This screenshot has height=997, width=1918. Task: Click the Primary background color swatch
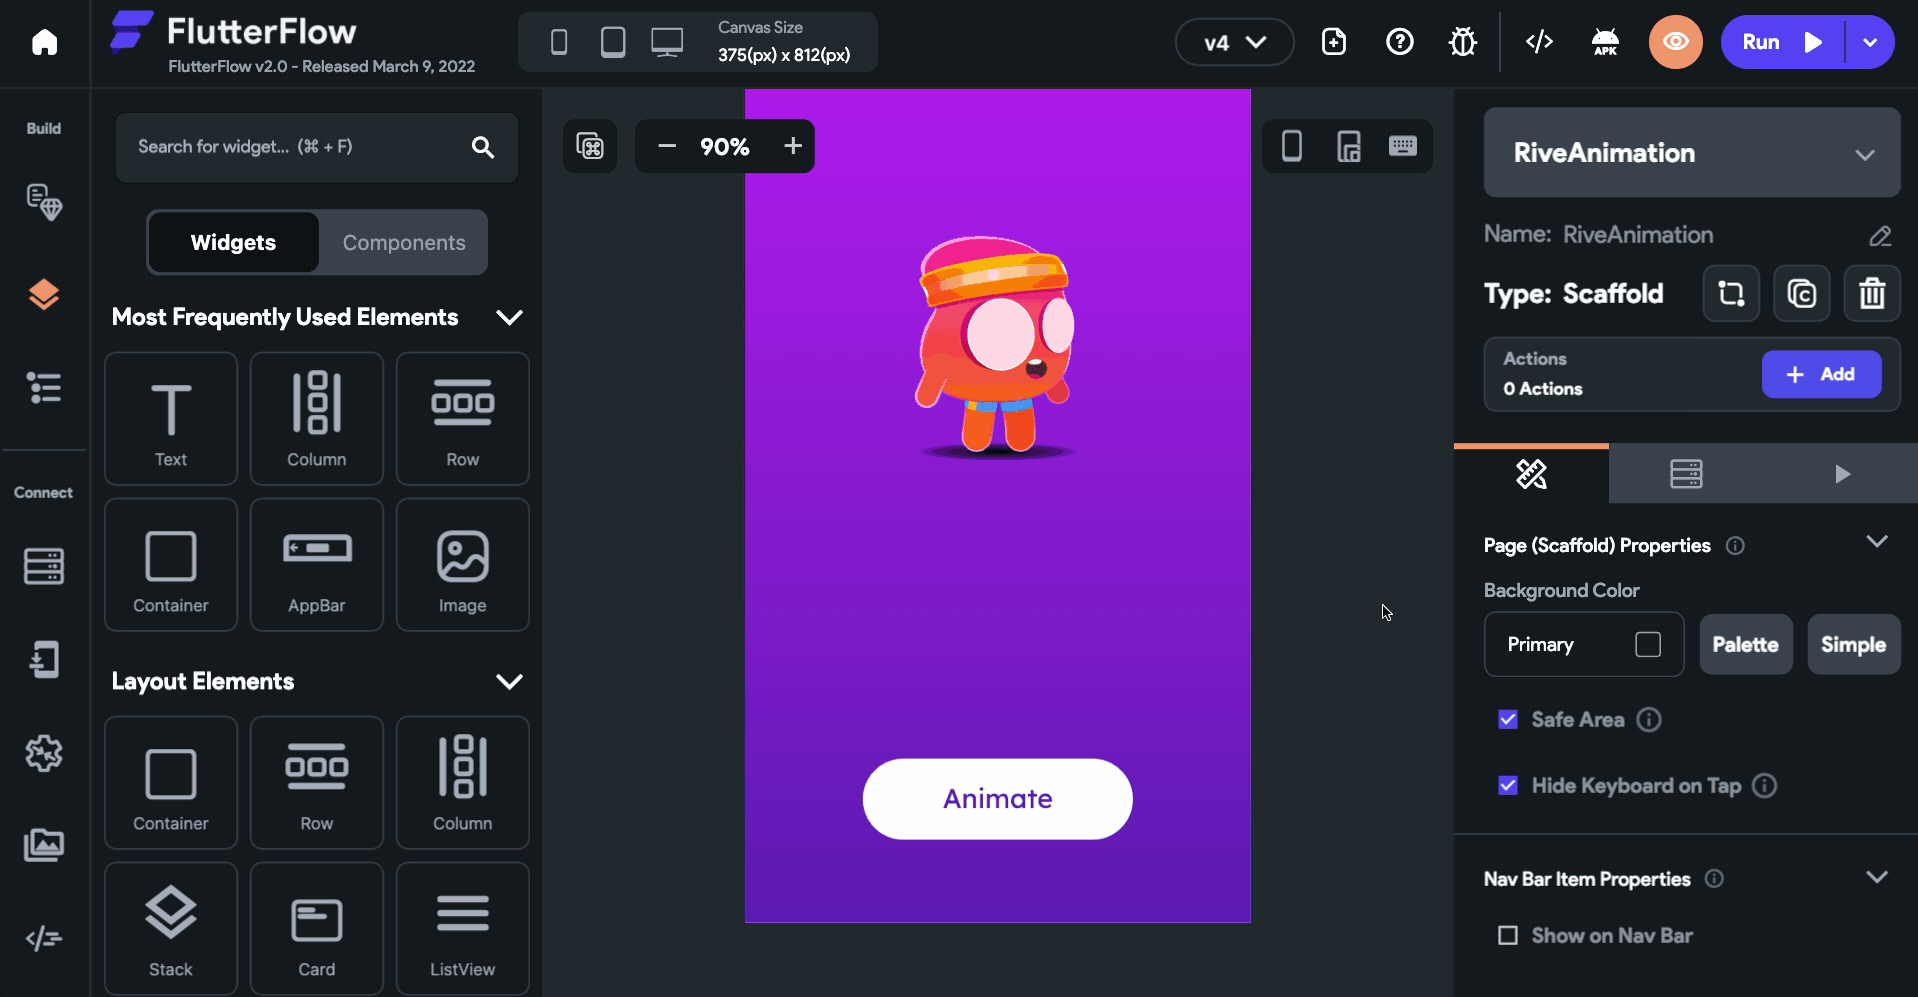1648,644
